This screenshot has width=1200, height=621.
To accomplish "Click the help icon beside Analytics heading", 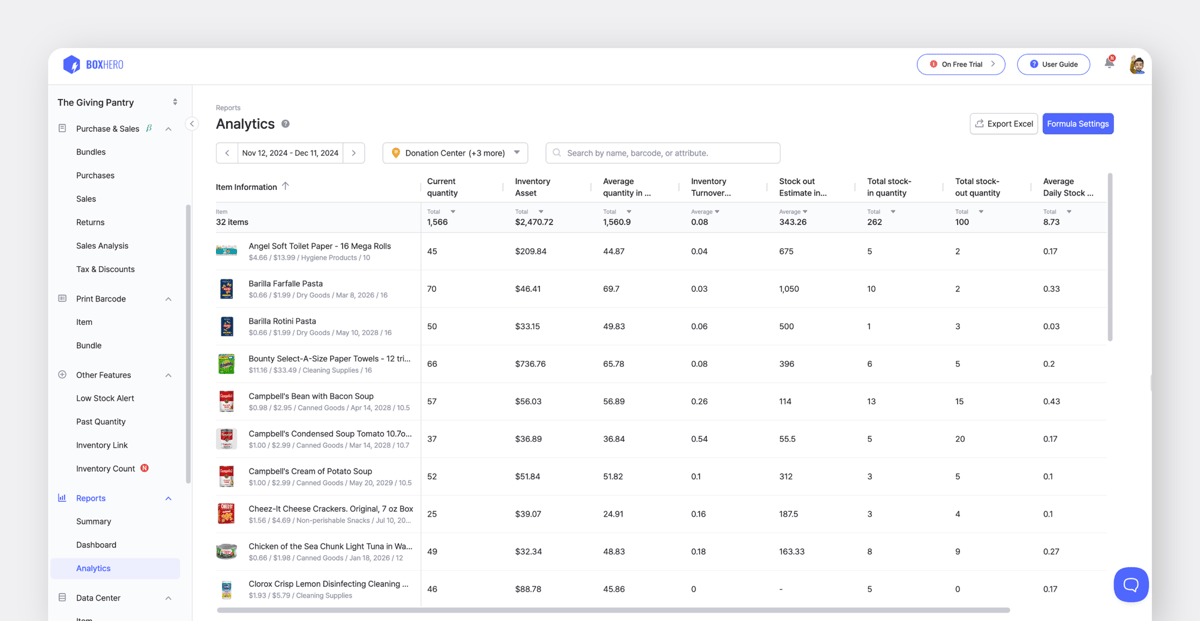I will 286,124.
